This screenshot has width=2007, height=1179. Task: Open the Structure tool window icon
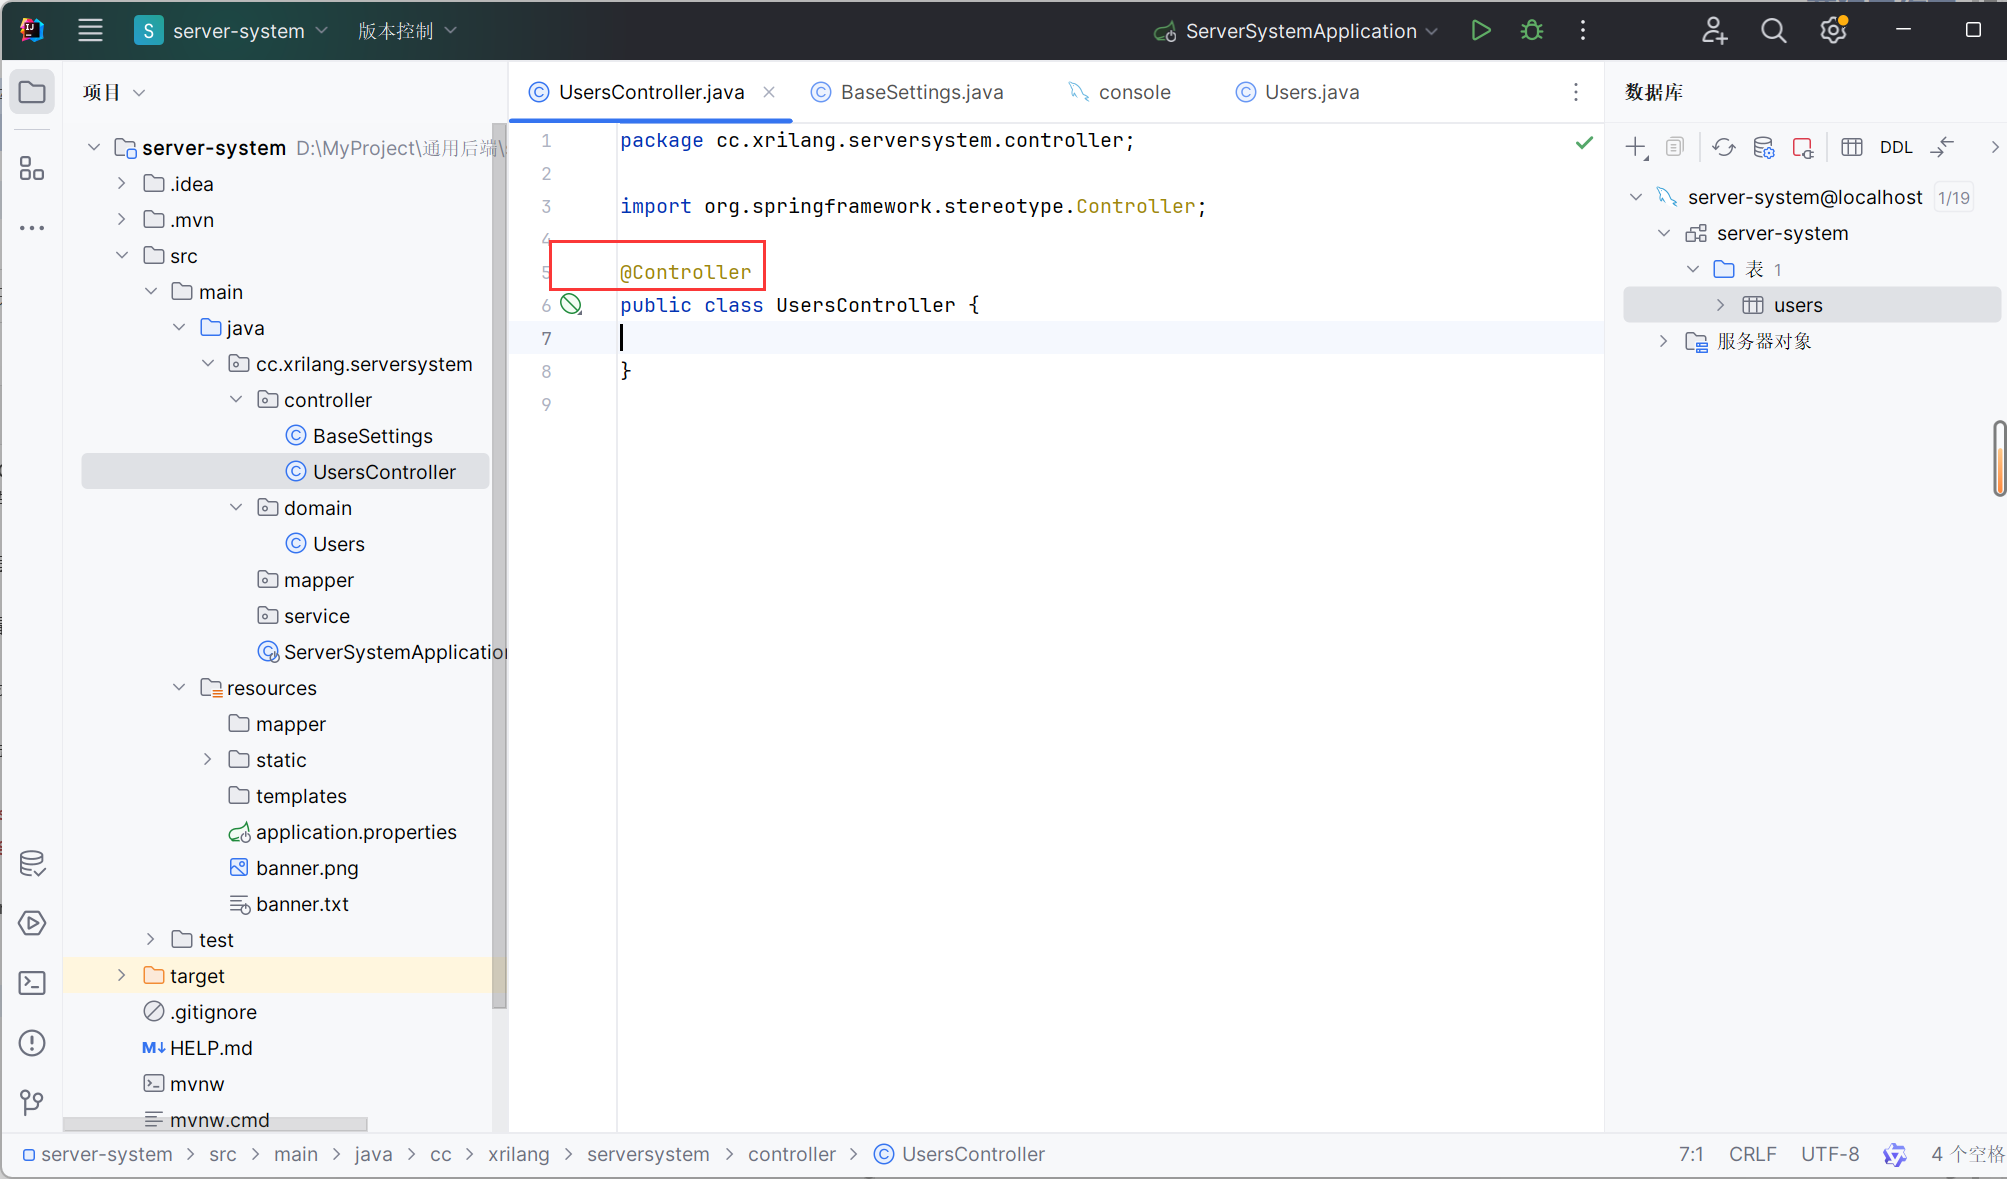coord(32,168)
